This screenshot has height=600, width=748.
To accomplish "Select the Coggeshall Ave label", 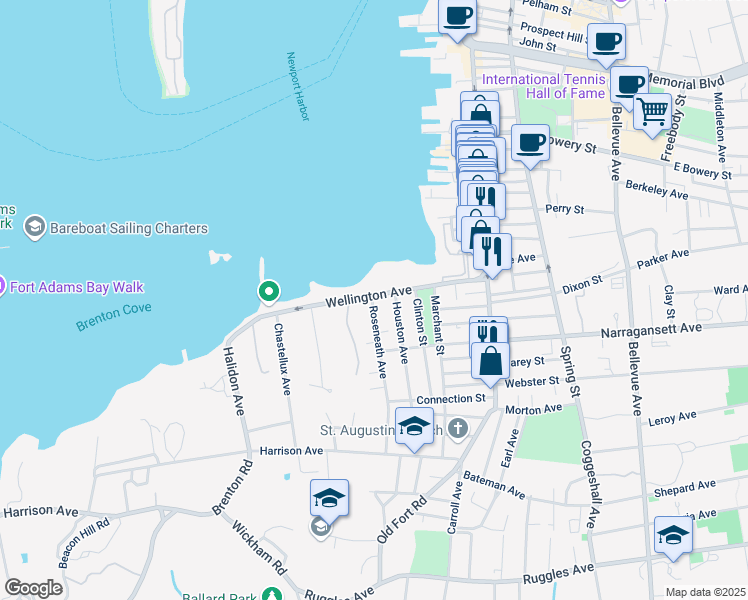I will [x=589, y=484].
